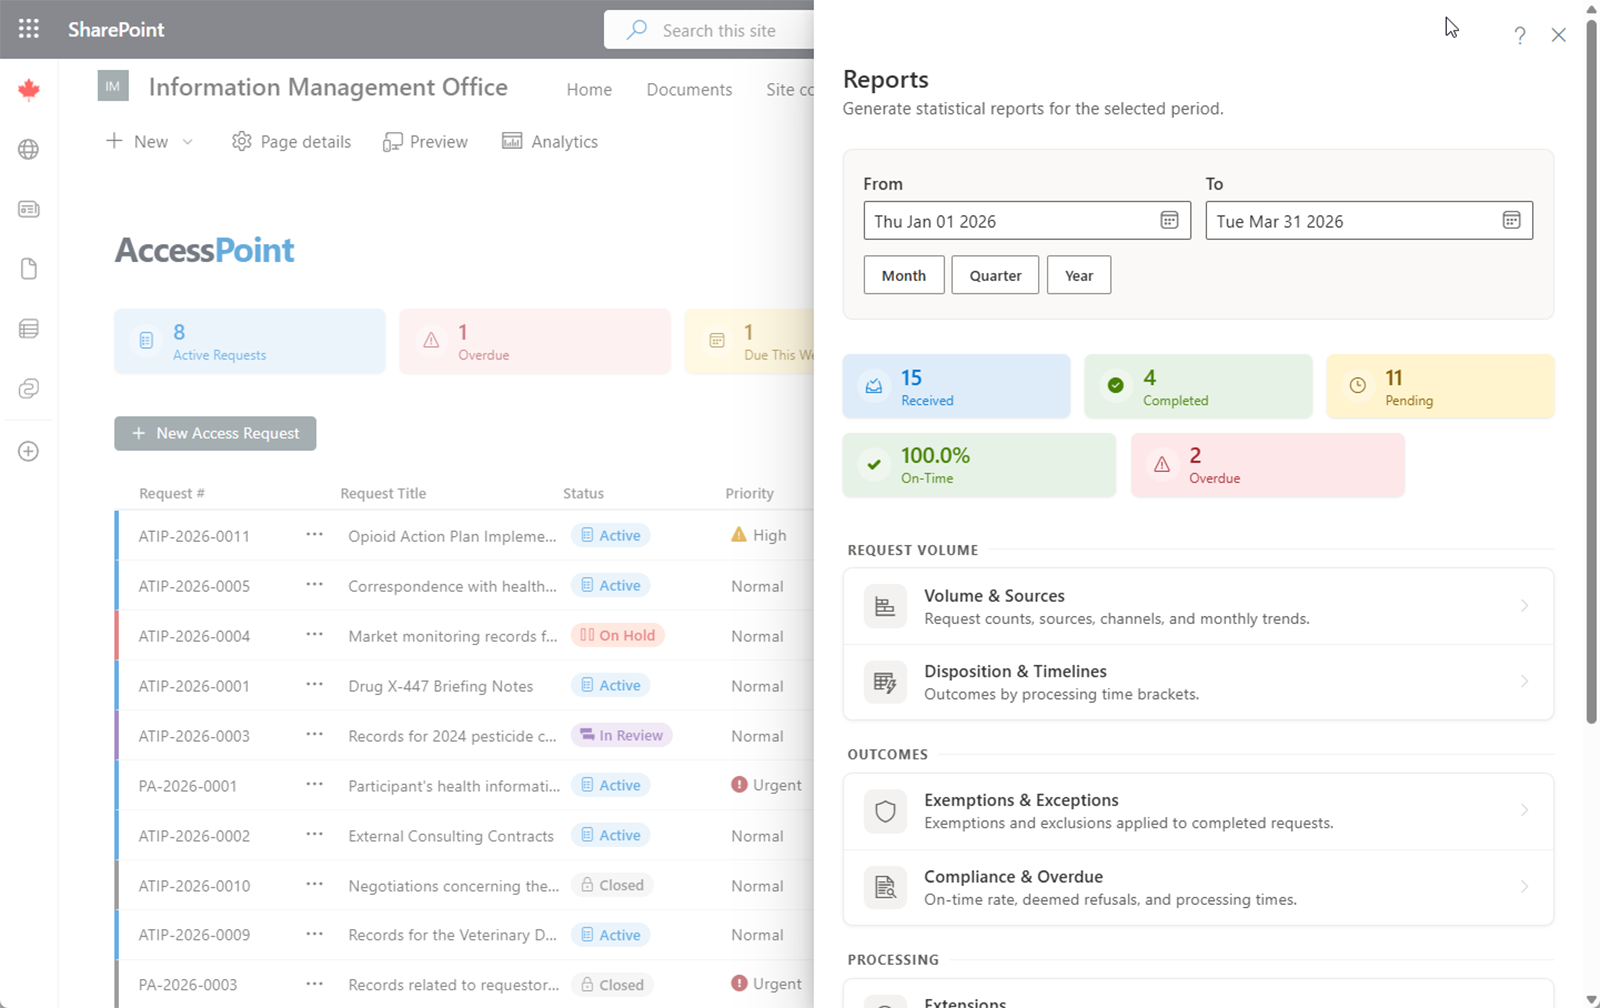Screen dimensions: 1600x1008
Task: Select the Month period option
Action: click(903, 274)
